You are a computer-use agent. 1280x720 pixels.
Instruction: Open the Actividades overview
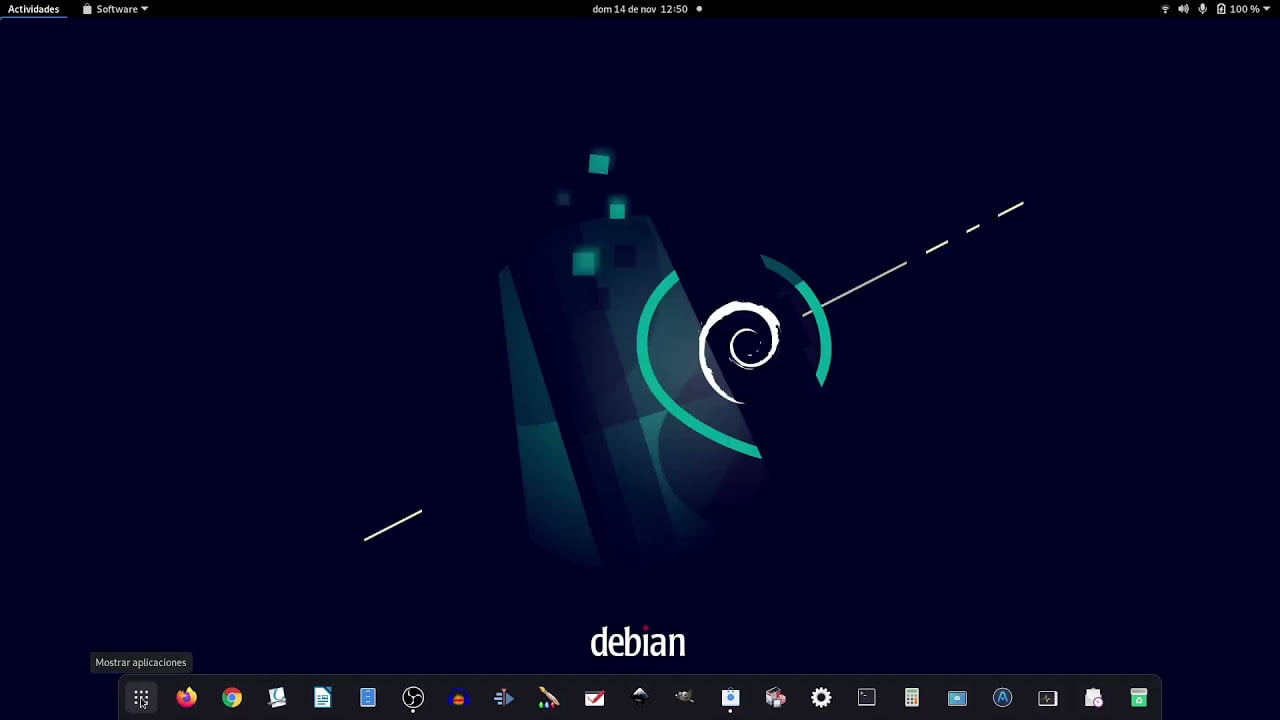click(34, 9)
